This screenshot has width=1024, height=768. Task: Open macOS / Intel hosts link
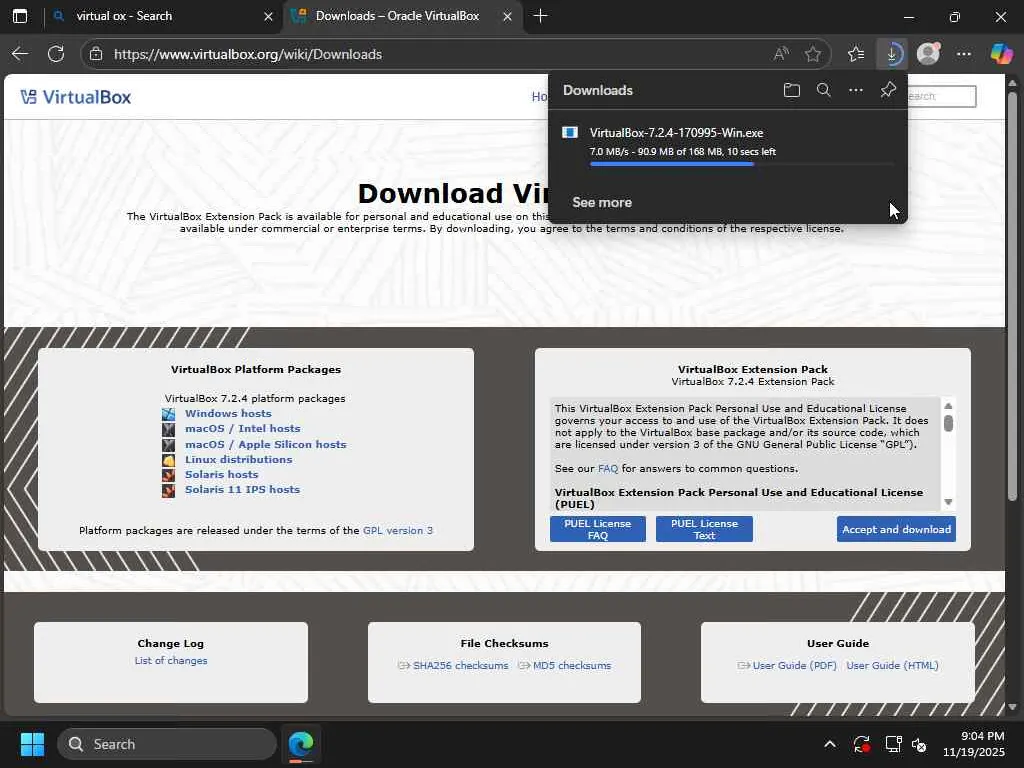242,428
